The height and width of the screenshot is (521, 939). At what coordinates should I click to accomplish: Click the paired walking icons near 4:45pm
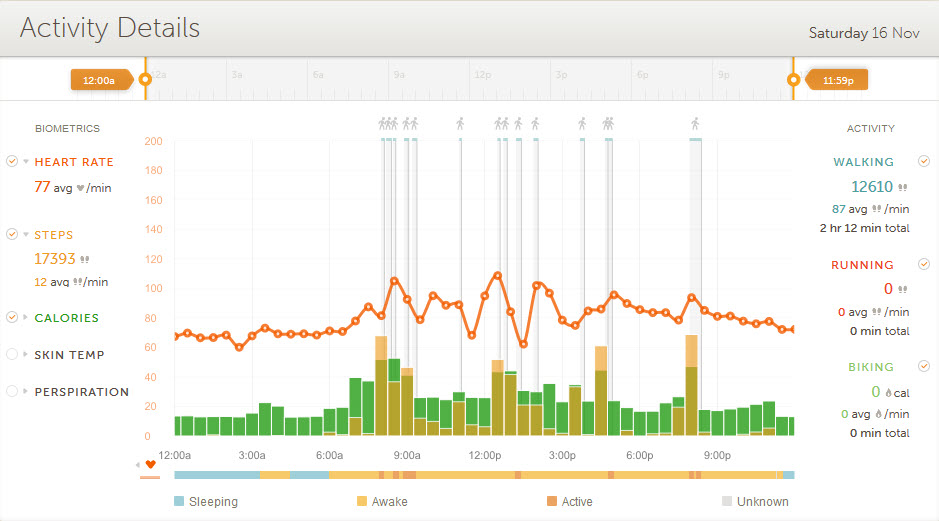(x=608, y=124)
